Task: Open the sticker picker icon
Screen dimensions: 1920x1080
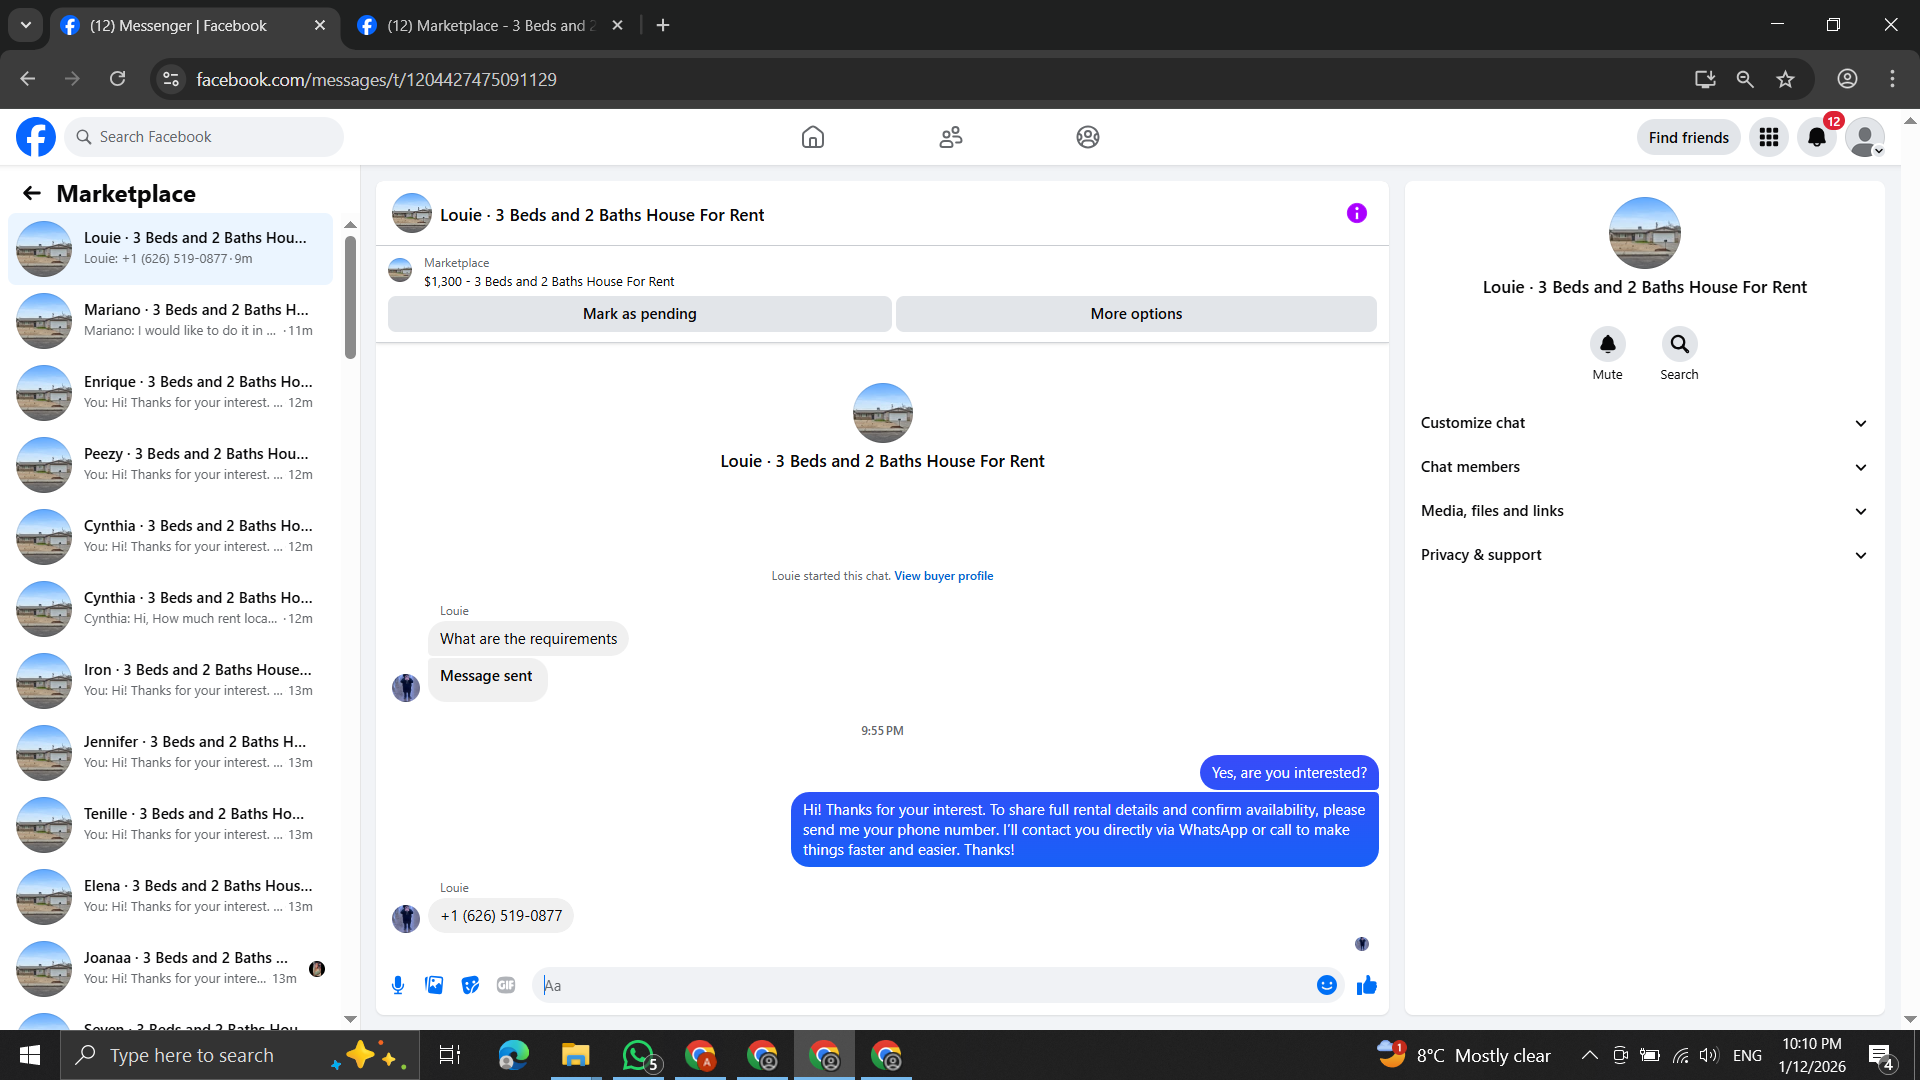Action: [470, 985]
